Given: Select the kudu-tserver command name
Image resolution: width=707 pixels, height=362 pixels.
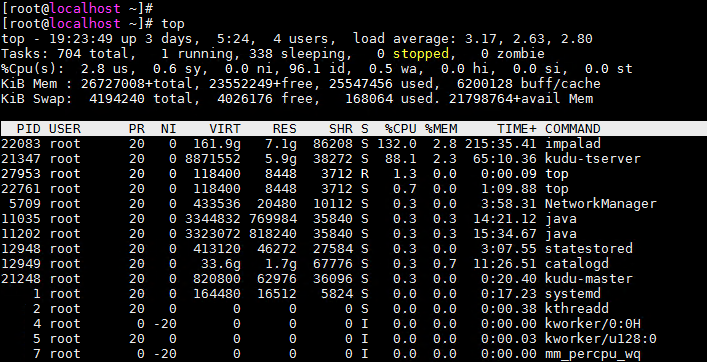Looking at the screenshot, I should pyautogui.click(x=592, y=159).
